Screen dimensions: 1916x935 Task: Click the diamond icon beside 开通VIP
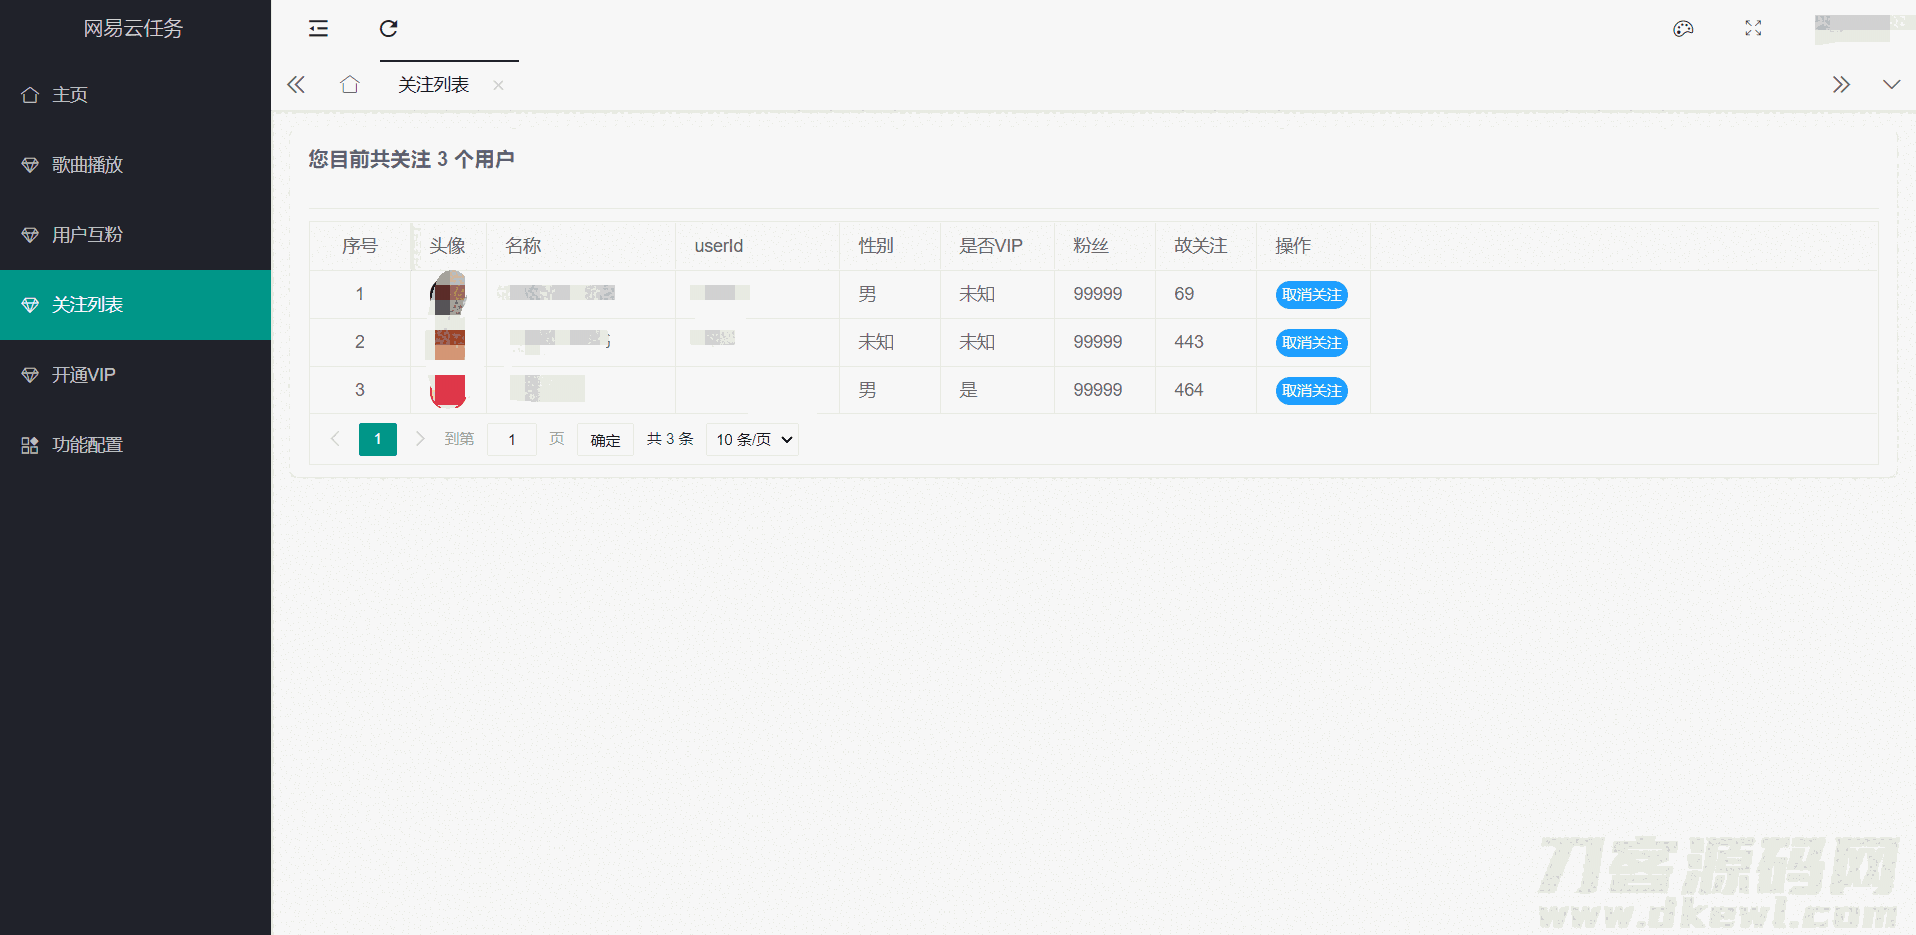pos(30,375)
